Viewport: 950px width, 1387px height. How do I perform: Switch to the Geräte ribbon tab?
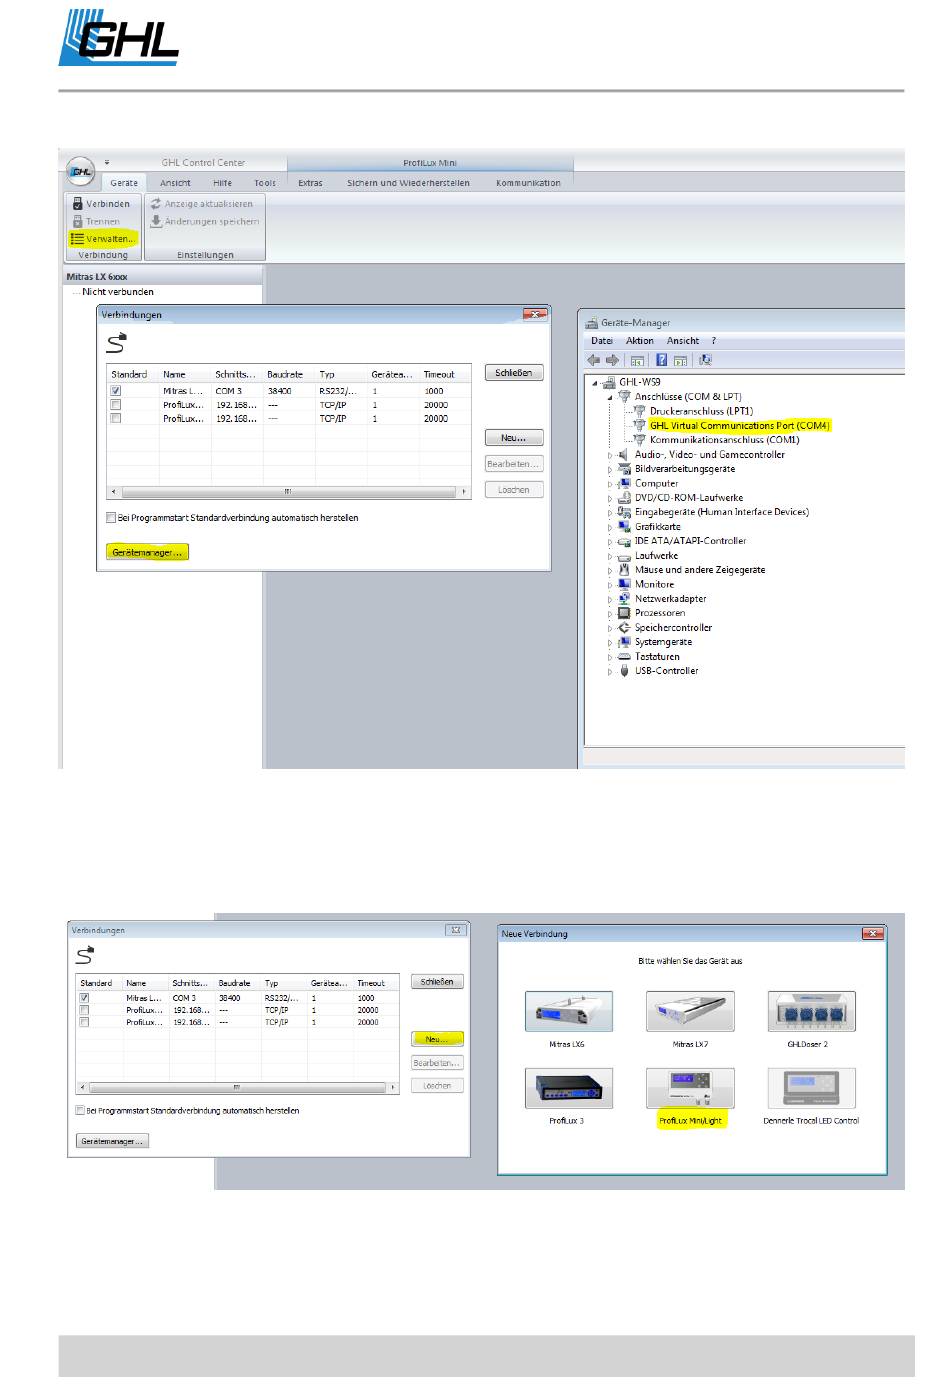click(x=124, y=183)
